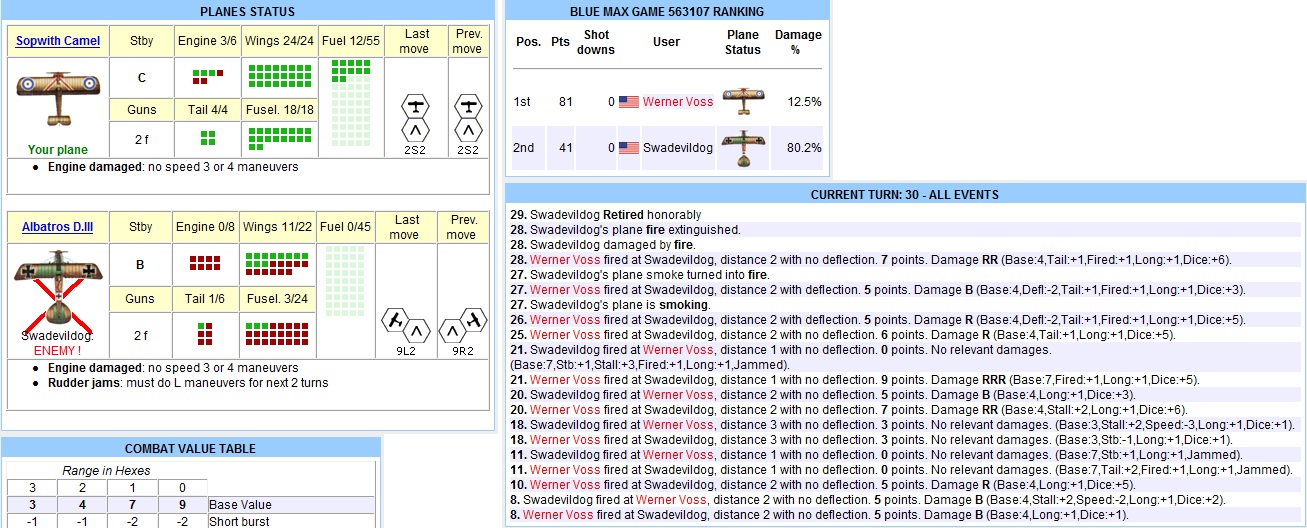Click Swadevildog plane status icon in ranking
Screen dimensions: 1307x528
(x=743, y=148)
